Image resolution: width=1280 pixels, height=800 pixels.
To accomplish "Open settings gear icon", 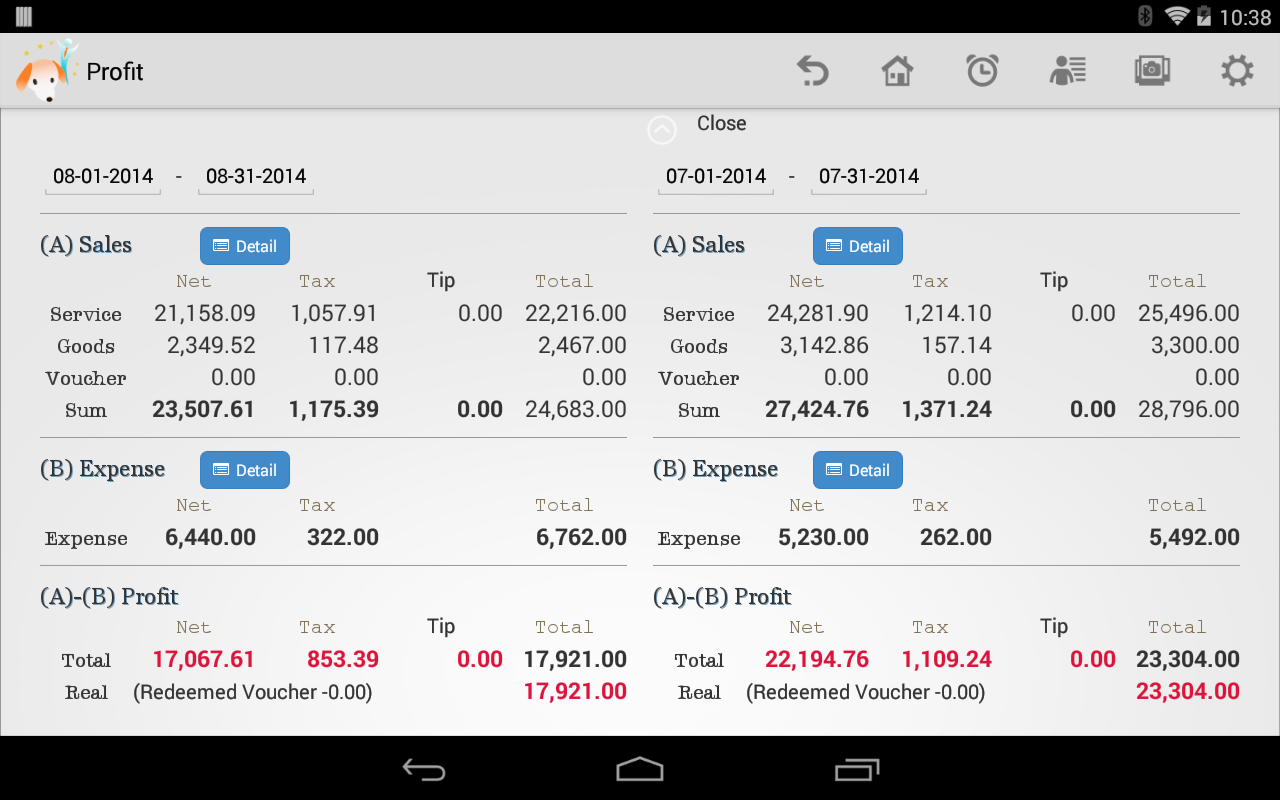I will click(1237, 71).
